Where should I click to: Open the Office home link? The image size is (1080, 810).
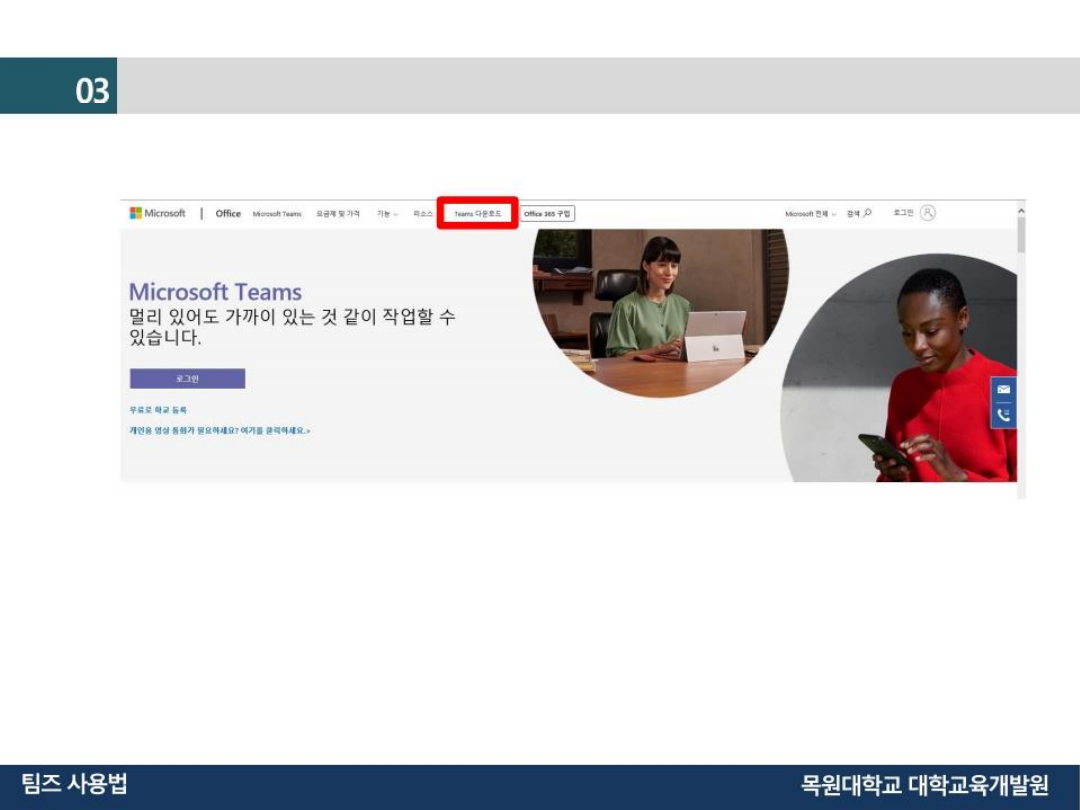(228, 214)
